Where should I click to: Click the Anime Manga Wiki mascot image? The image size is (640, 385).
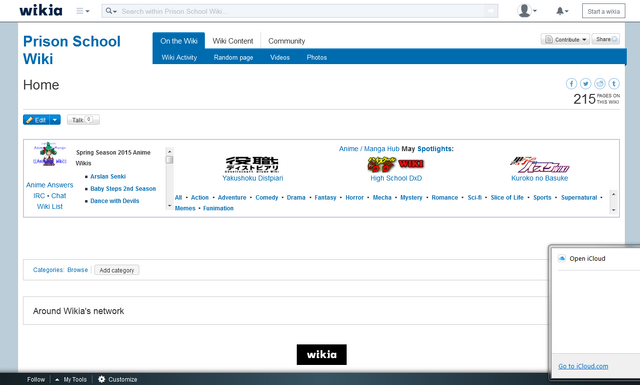49,154
